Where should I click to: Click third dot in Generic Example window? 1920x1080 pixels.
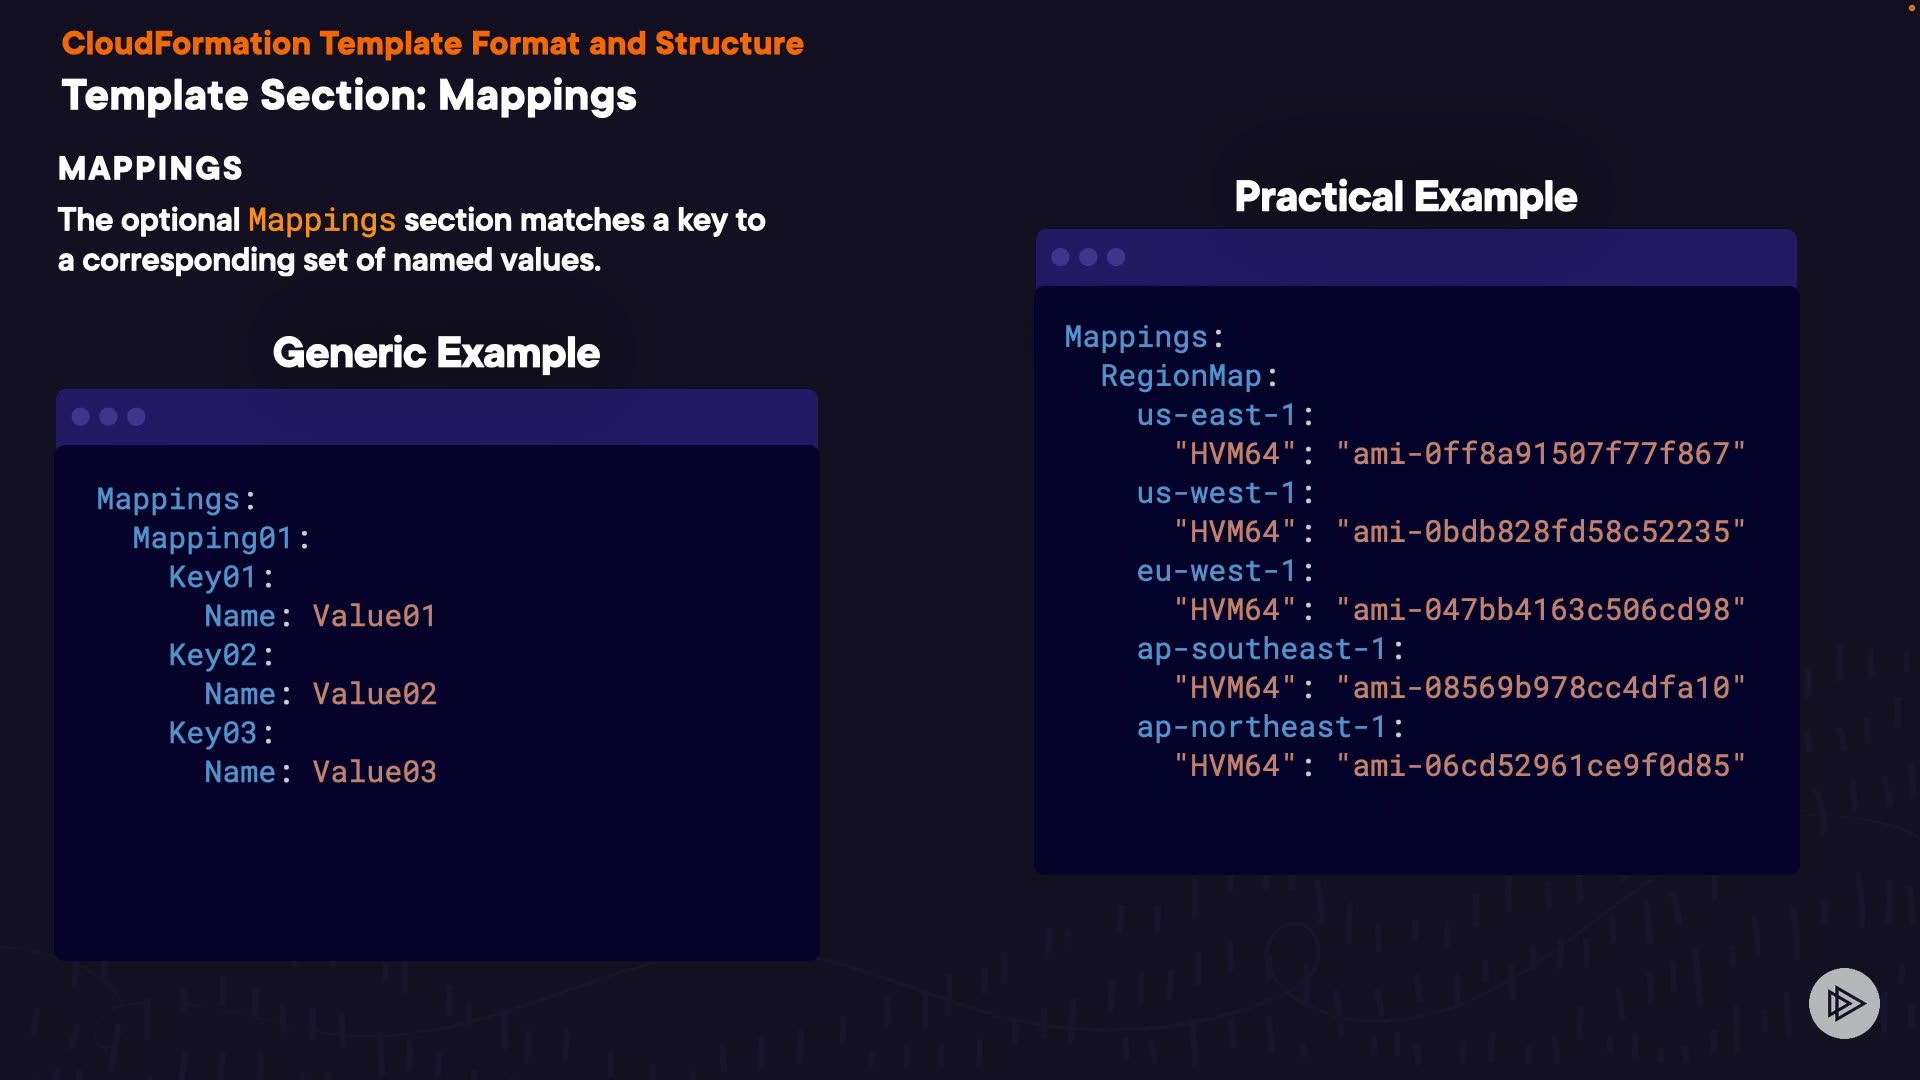137,417
